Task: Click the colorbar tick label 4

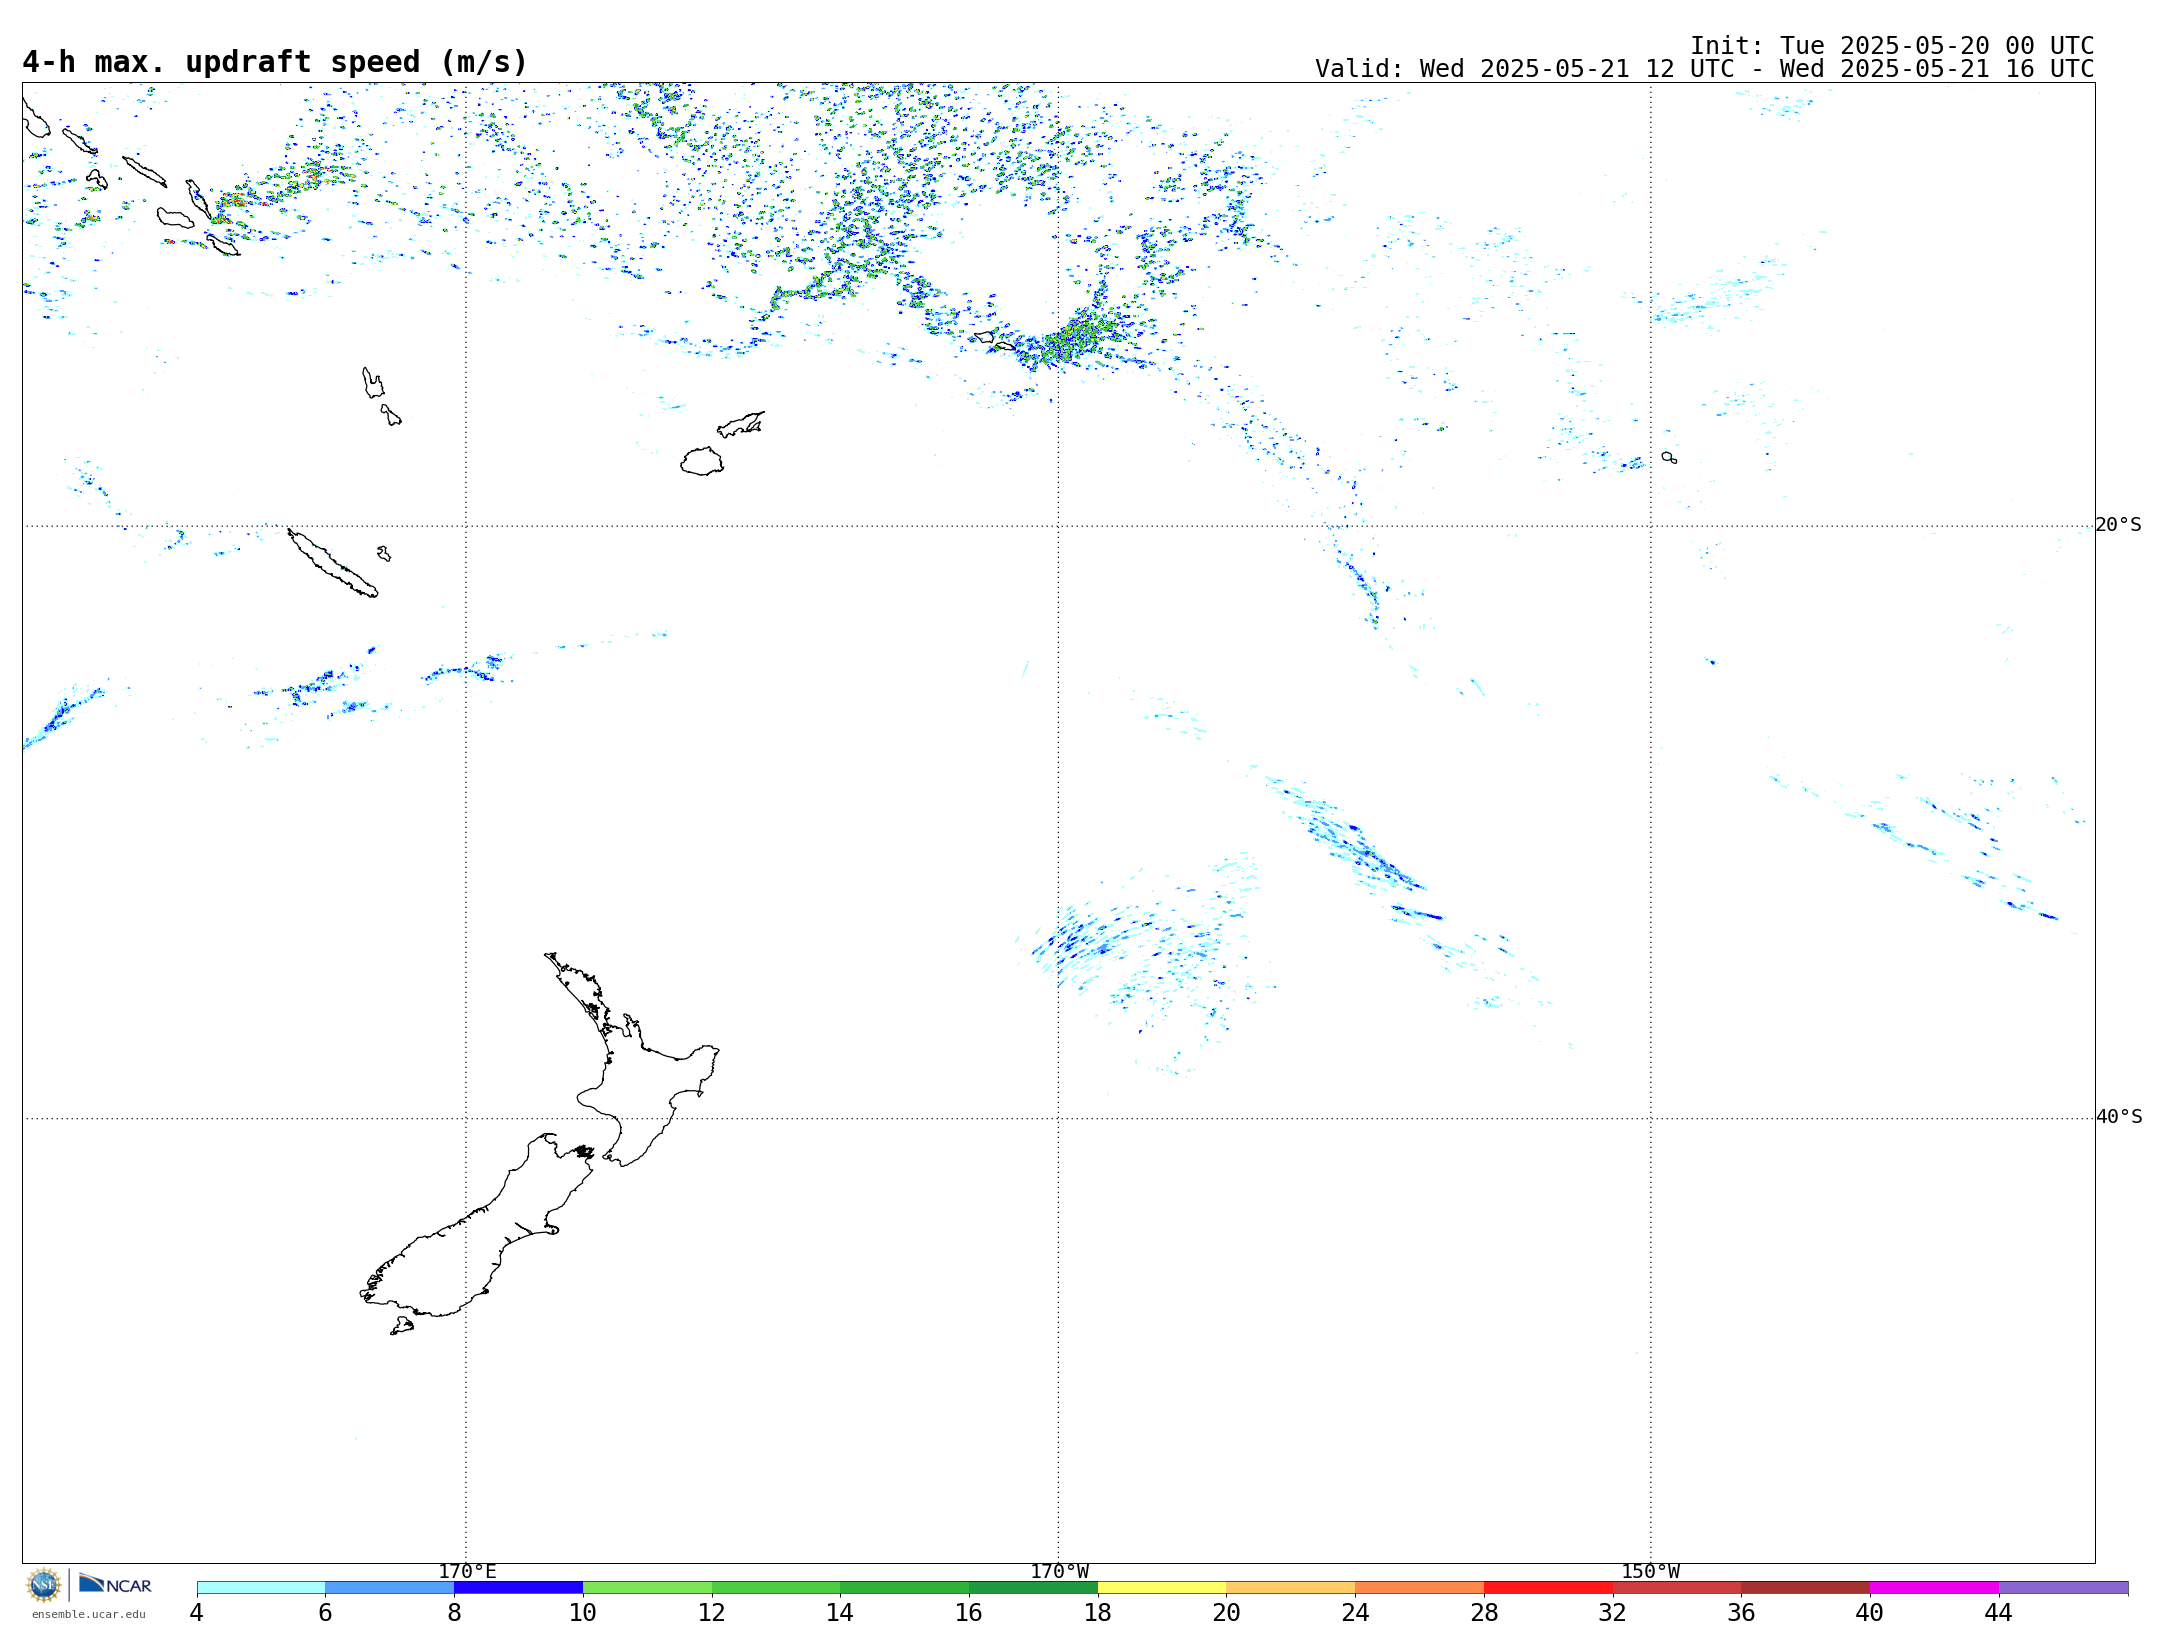Action: 197,1612
